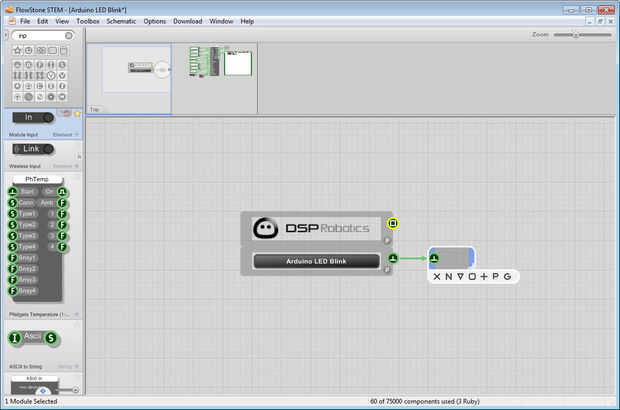Select the Top level navigator thumbnail
Screen dimensions: 620x410
tap(129, 79)
